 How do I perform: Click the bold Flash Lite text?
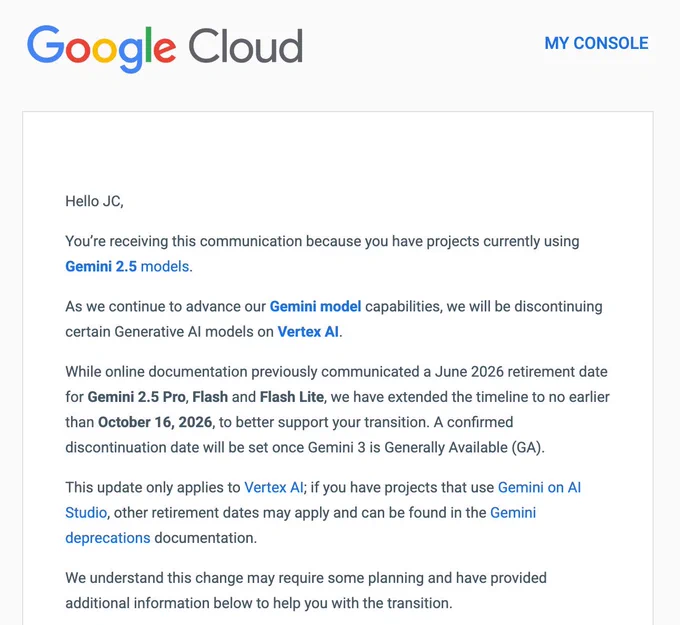click(292, 397)
